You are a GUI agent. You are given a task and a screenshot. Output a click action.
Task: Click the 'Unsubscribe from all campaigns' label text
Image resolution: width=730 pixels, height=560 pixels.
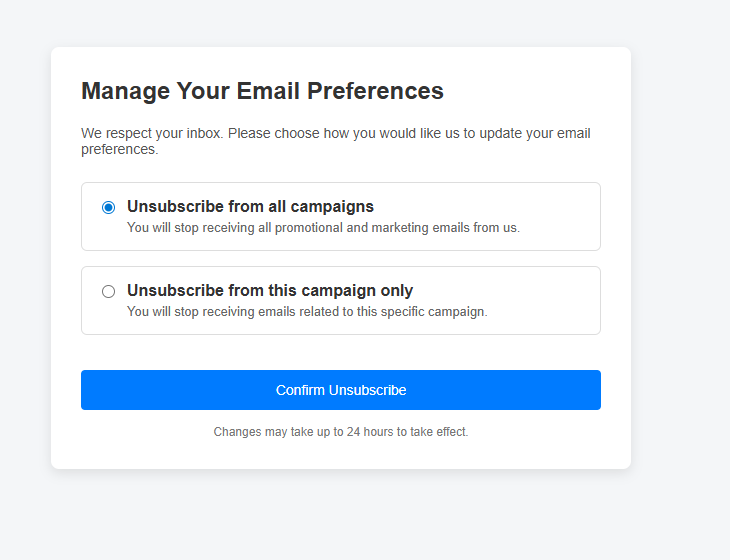(250, 207)
